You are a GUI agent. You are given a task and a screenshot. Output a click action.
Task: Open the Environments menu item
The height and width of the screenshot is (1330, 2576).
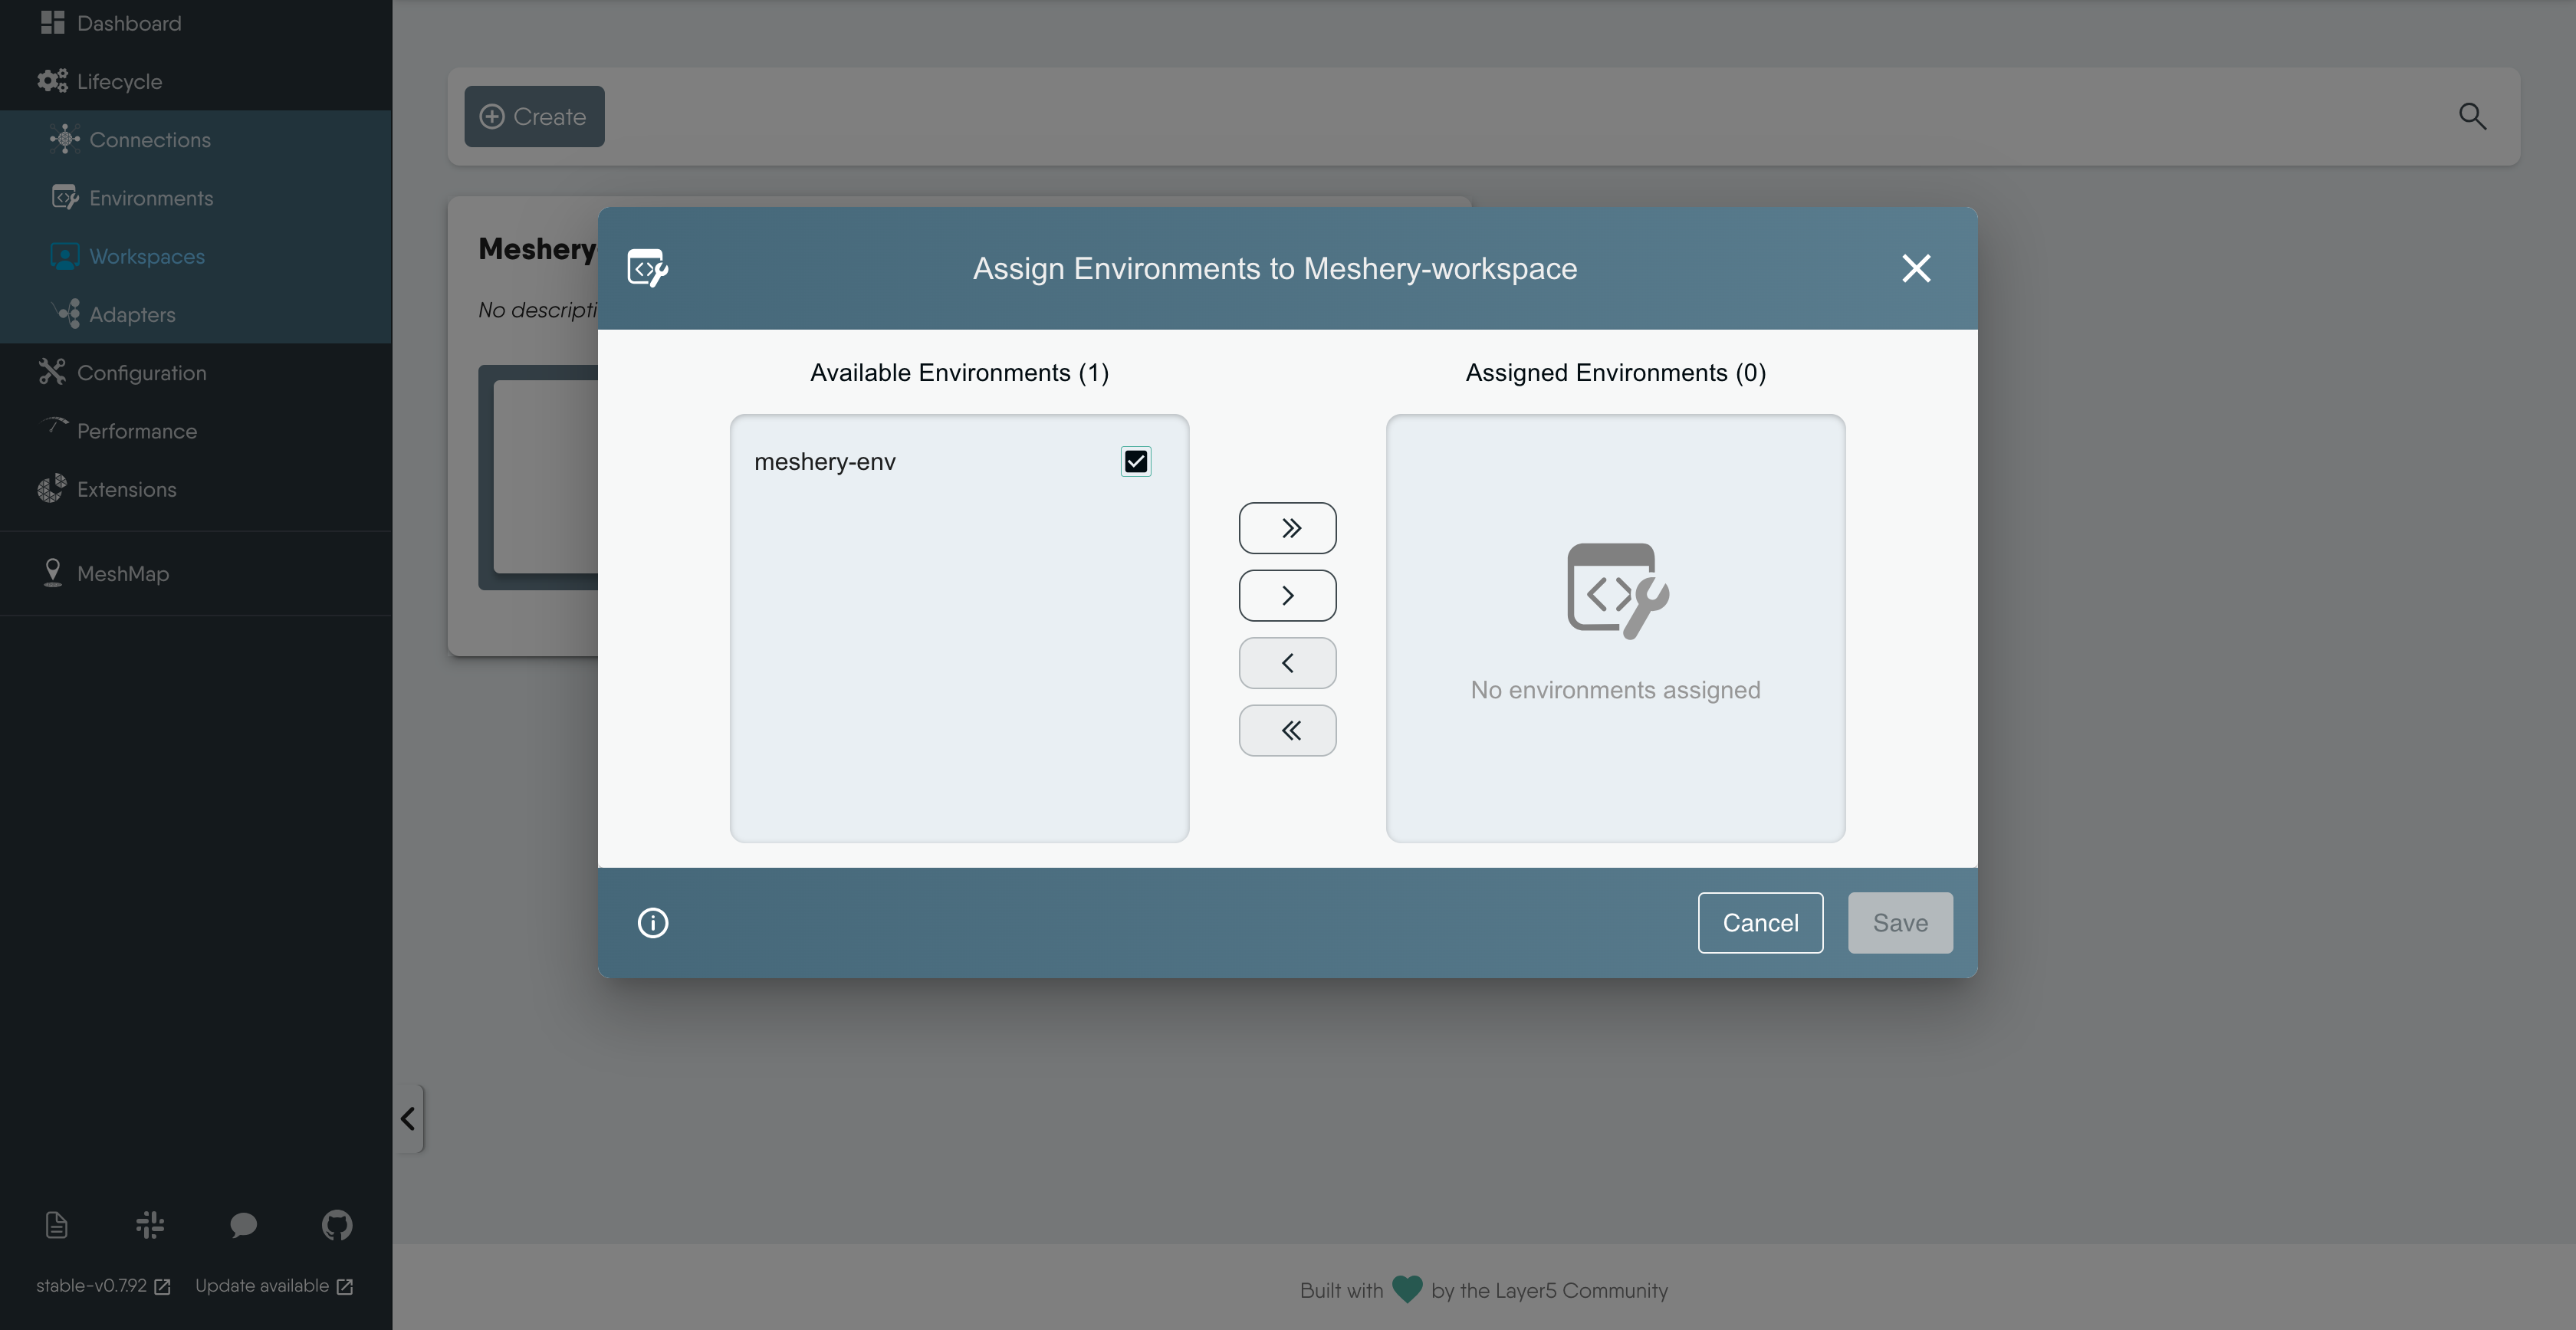tap(150, 198)
